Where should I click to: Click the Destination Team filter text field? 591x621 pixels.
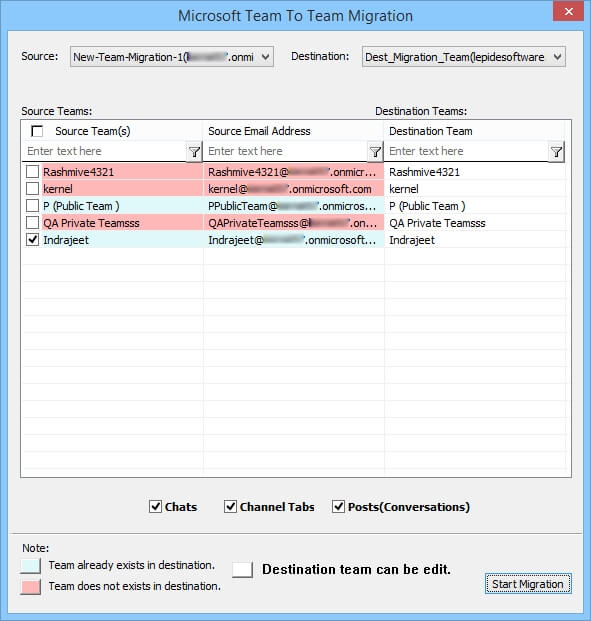(x=467, y=151)
